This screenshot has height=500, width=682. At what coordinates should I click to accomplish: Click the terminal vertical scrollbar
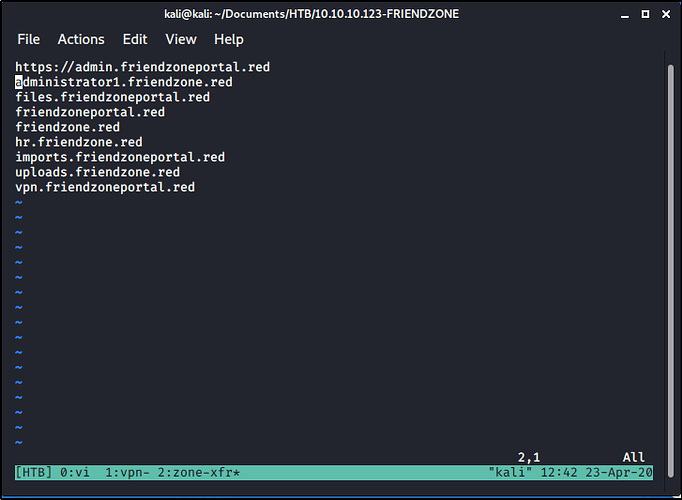[x=671, y=250]
